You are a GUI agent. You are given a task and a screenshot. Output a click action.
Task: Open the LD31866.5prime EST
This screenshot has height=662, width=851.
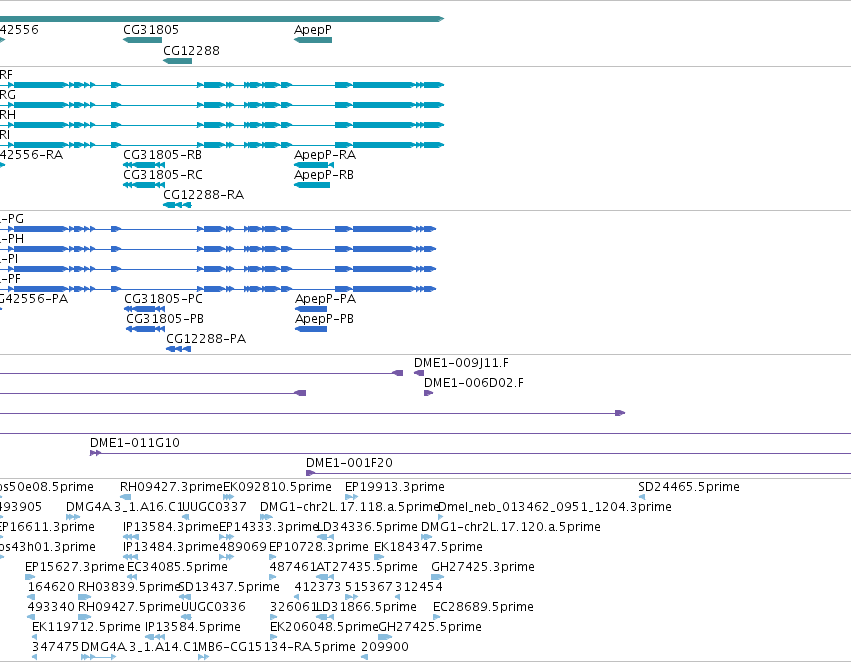point(366,607)
